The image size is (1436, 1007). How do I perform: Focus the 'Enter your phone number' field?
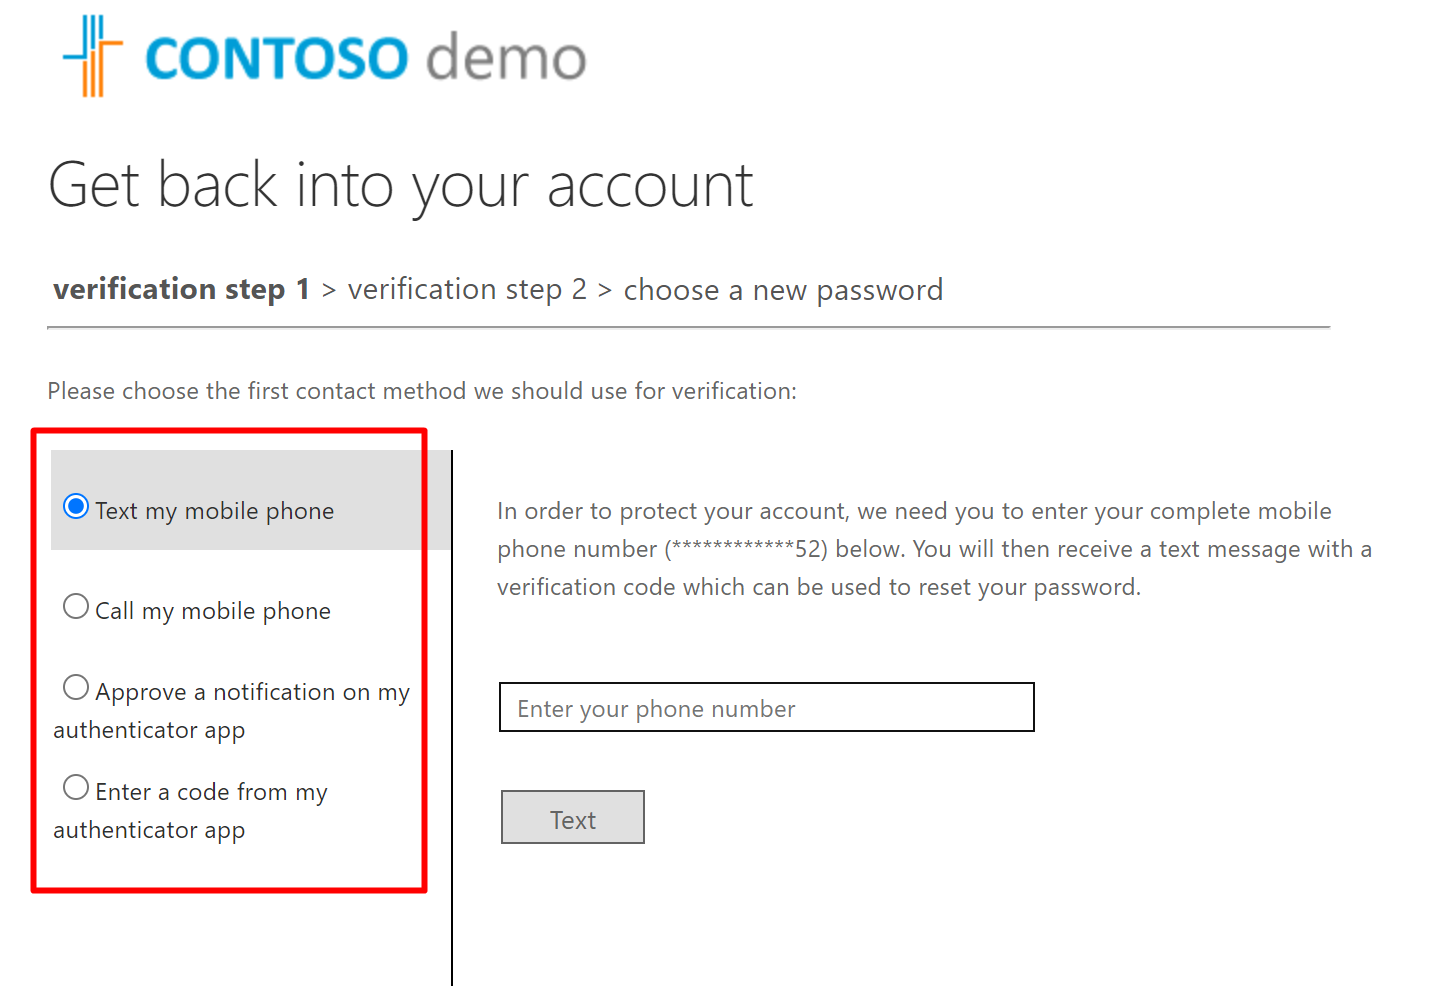(766, 708)
